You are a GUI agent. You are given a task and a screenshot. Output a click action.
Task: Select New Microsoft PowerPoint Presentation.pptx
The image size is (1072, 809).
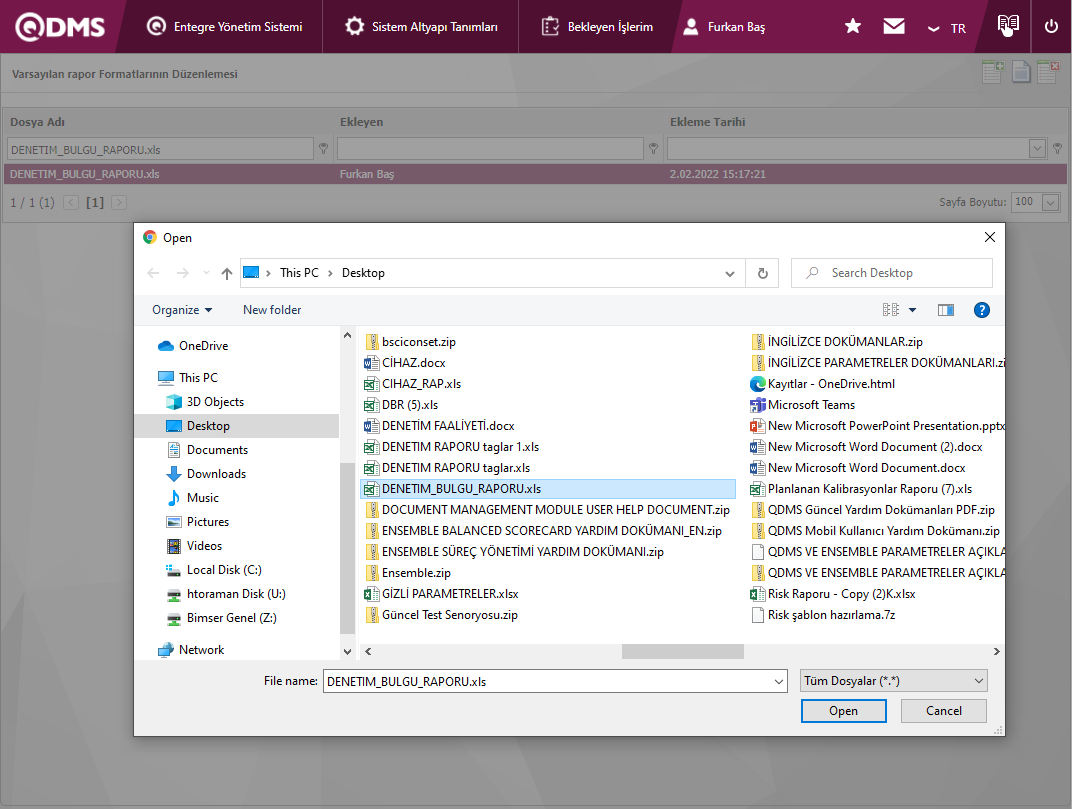[878, 425]
